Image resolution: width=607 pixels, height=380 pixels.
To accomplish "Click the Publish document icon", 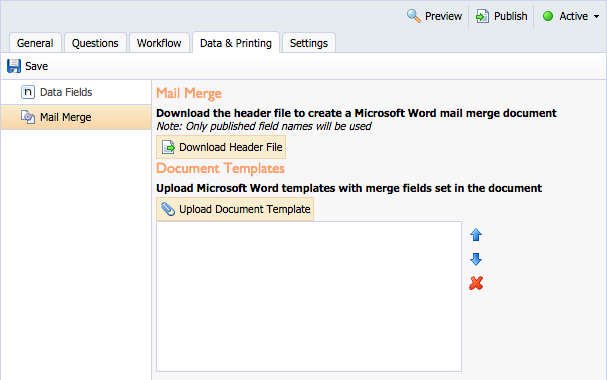I will 482,16.
